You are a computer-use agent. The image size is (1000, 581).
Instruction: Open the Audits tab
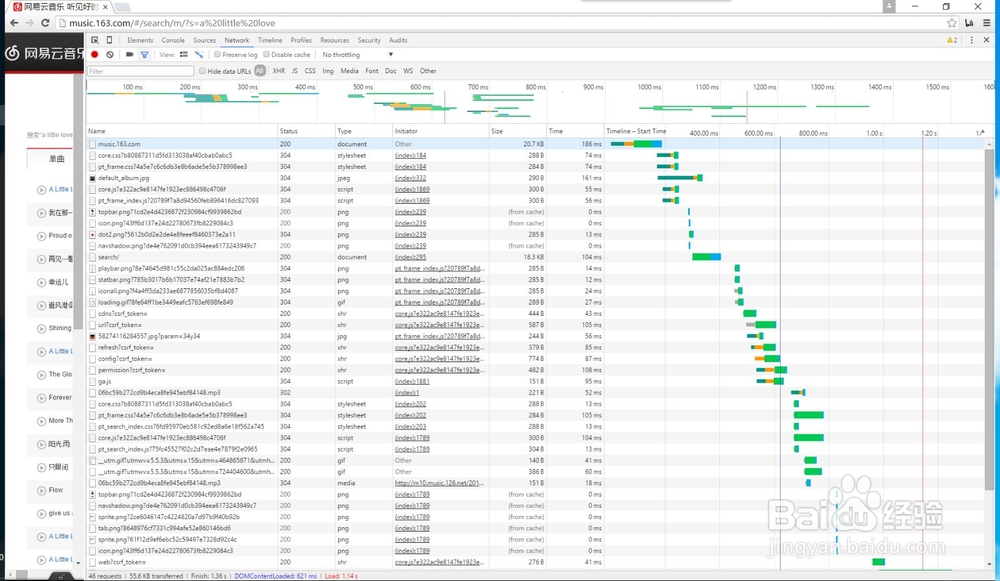pyautogui.click(x=398, y=40)
